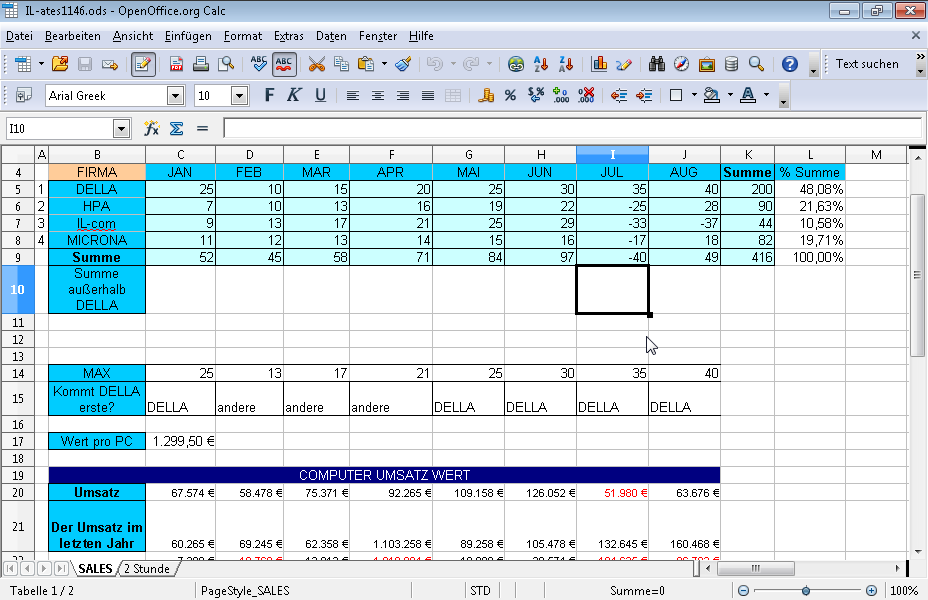Viewport: 928px width, 600px height.
Task: Send document as e-mail icon
Action: 109,64
